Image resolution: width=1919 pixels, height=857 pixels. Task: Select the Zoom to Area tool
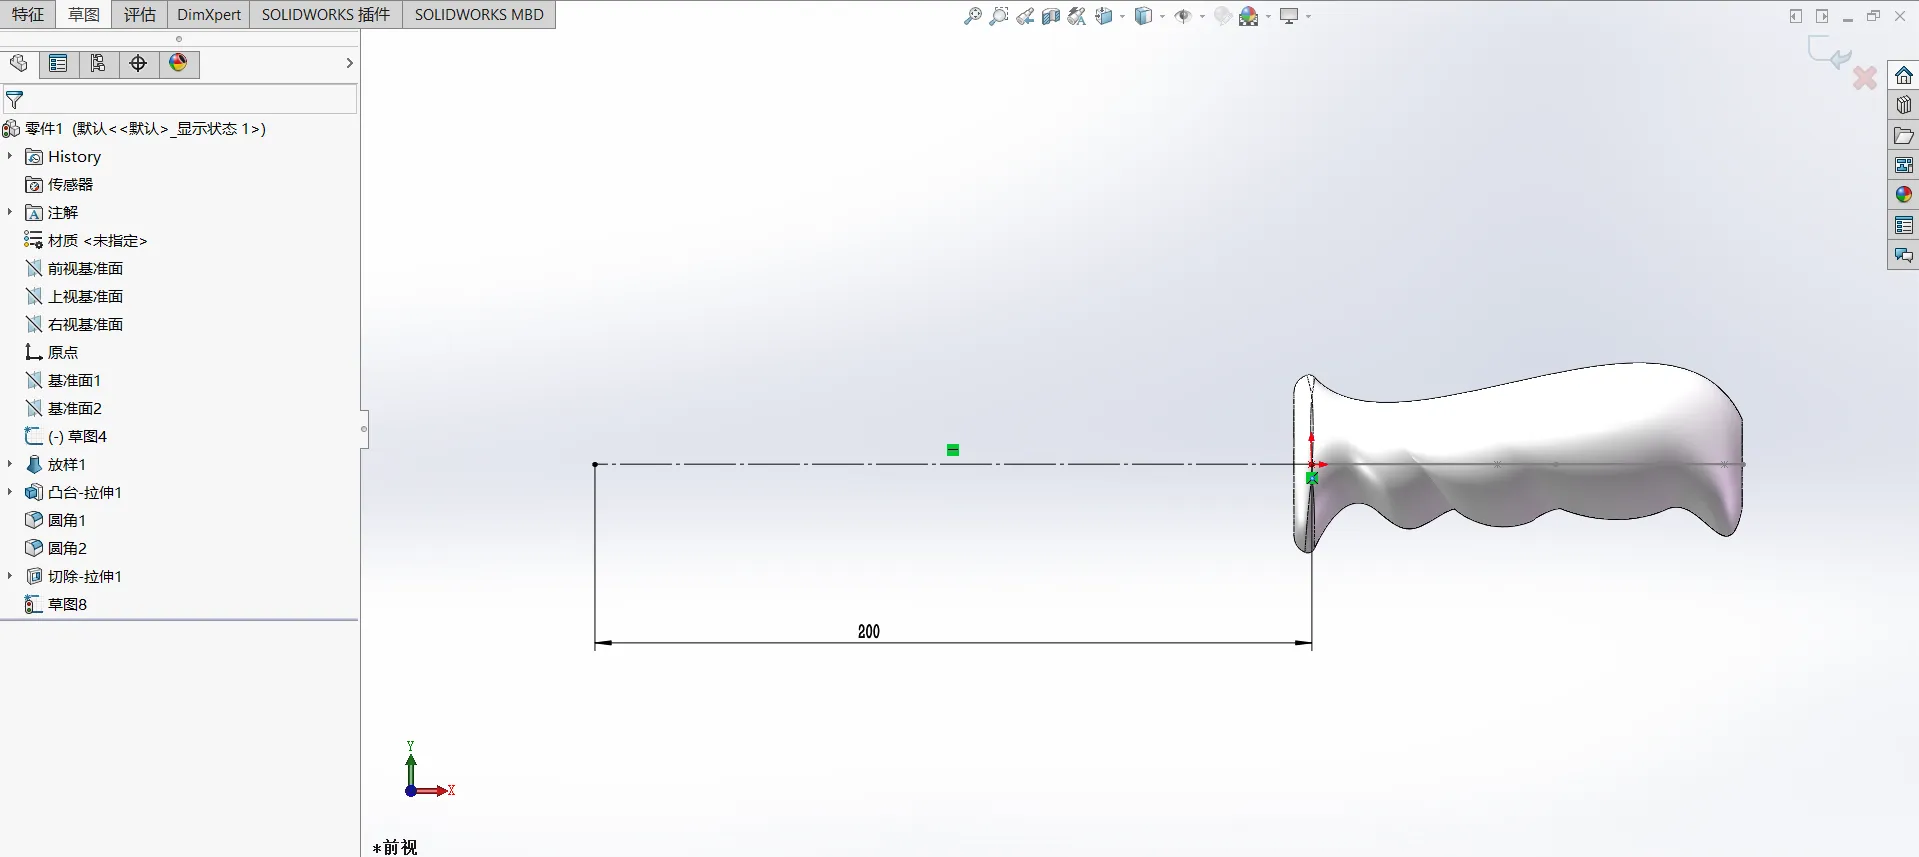click(x=998, y=16)
